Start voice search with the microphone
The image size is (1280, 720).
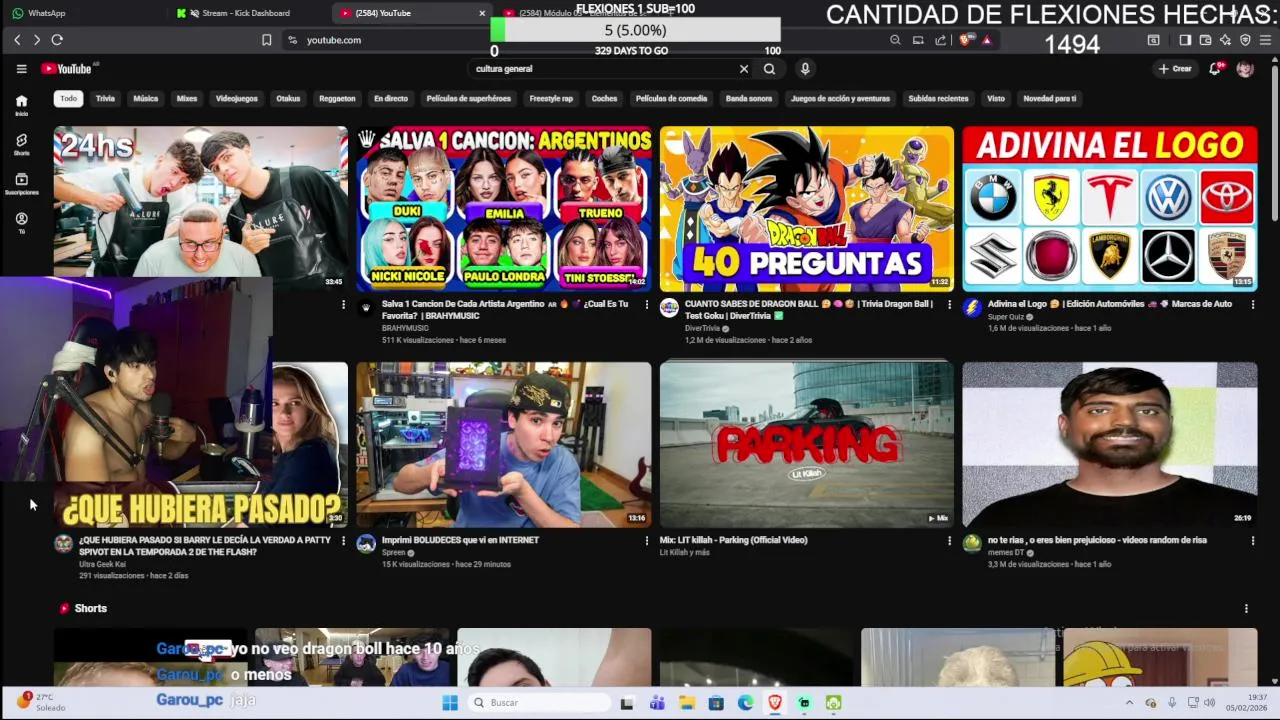point(805,69)
